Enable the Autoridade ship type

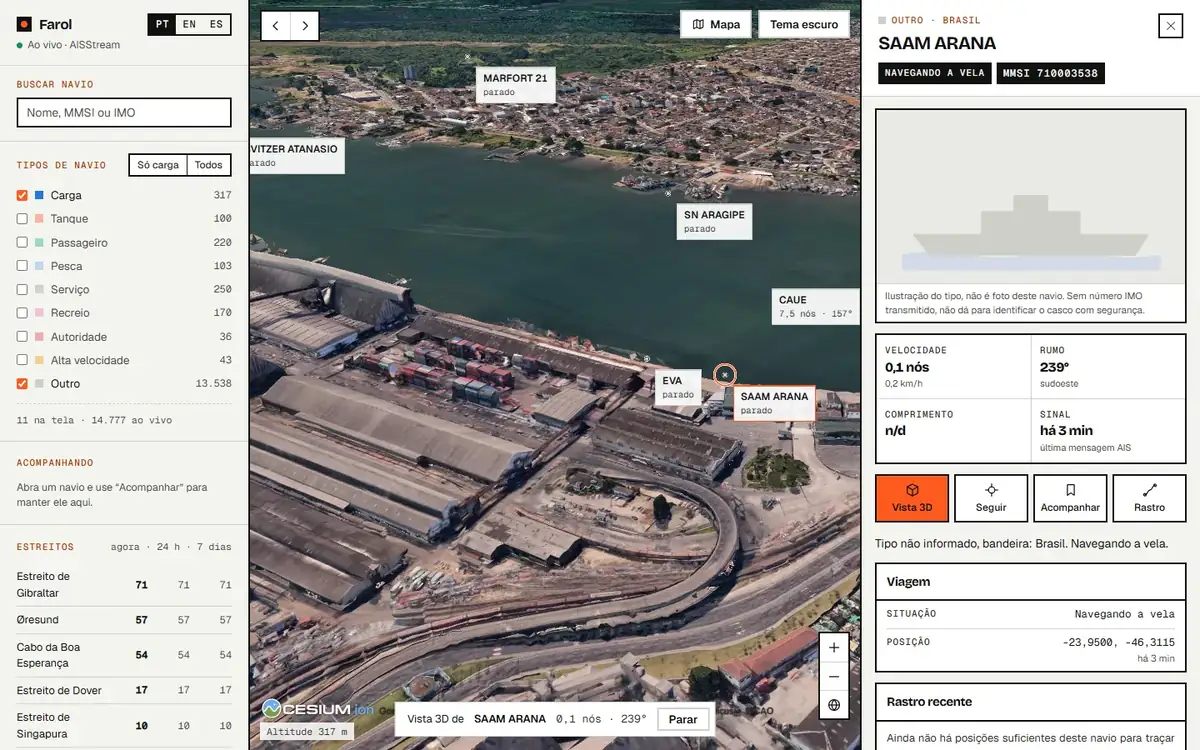[x=22, y=337]
